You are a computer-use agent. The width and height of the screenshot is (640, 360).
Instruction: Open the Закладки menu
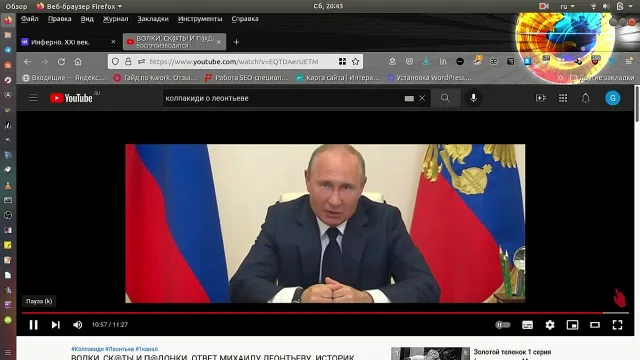point(153,19)
